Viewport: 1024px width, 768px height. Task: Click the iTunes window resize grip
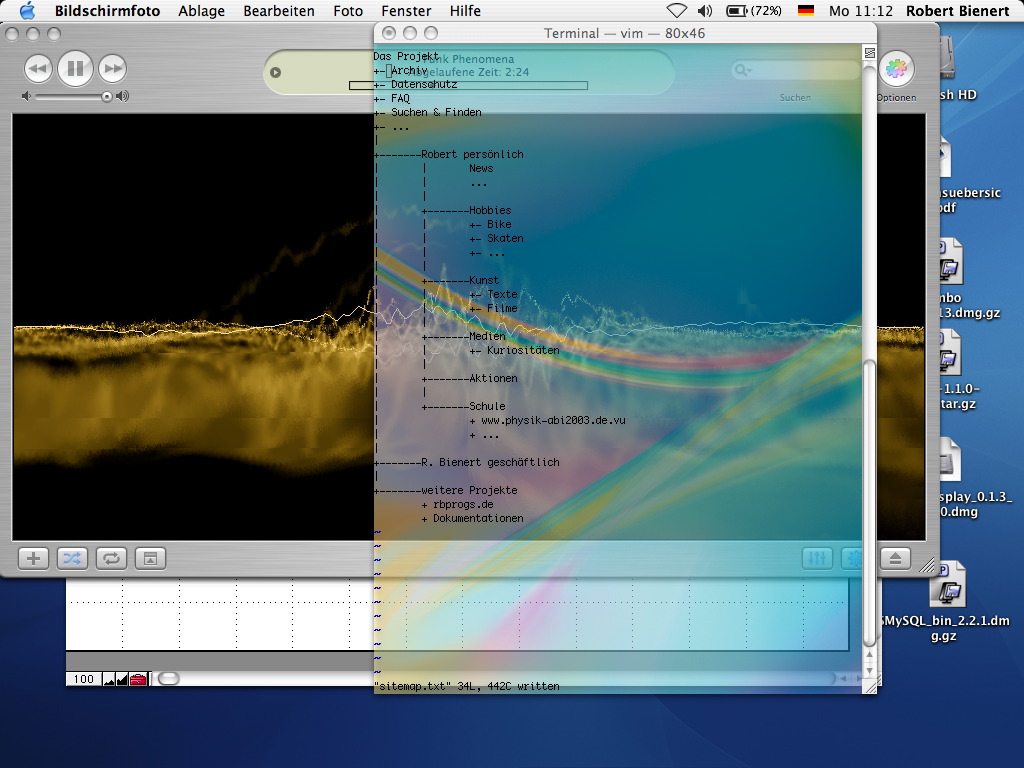[x=927, y=566]
